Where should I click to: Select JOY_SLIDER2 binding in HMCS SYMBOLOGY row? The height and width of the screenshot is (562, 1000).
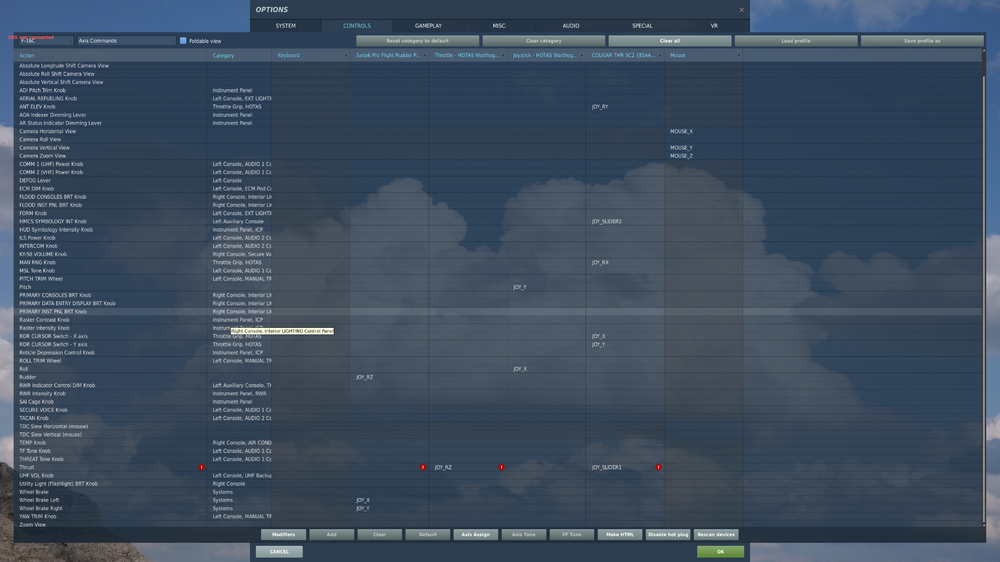tap(607, 221)
